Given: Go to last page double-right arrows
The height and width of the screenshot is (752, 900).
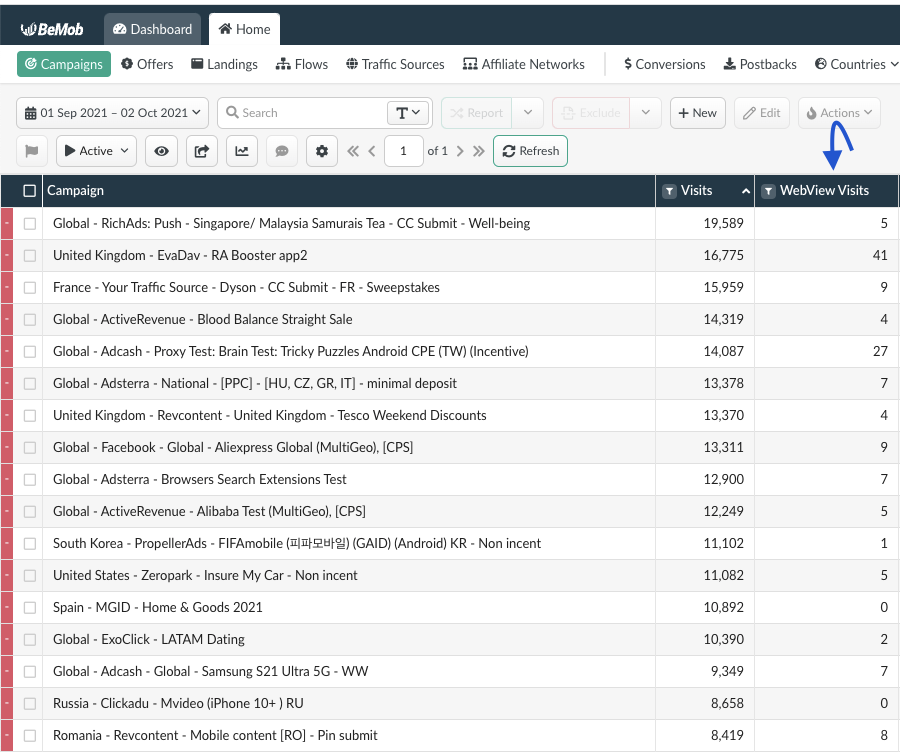Looking at the screenshot, I should (x=479, y=151).
